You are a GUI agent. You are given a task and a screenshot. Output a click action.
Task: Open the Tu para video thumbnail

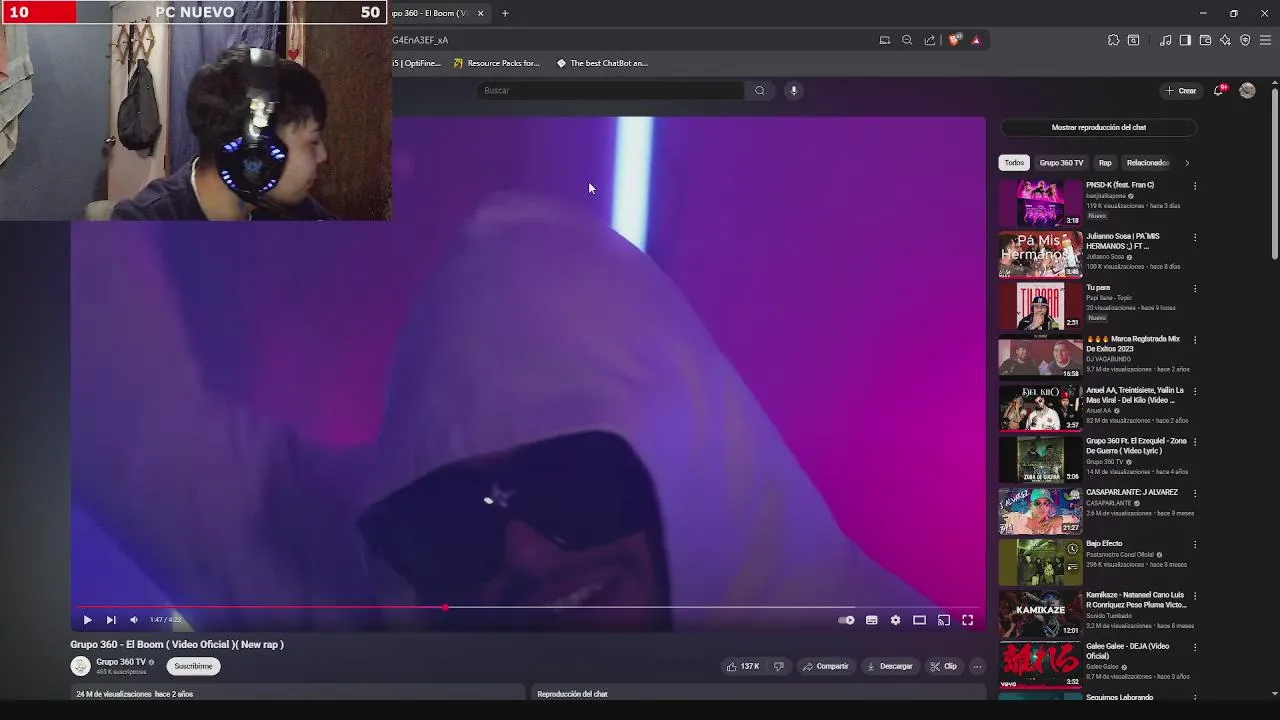click(x=1040, y=306)
